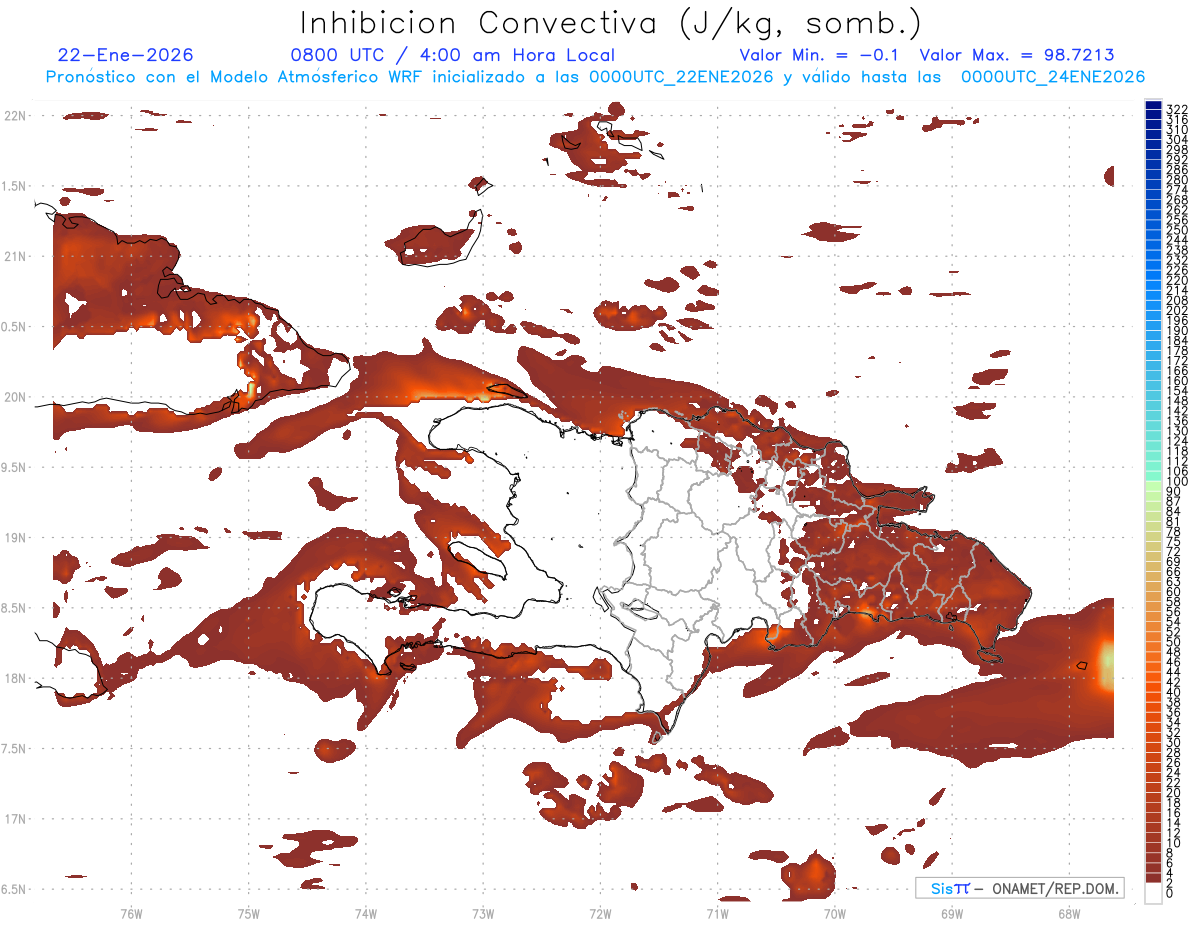This screenshot has height=927, width=1200.
Task: Click the date label '22-Ene-2026'
Action: click(x=126, y=55)
